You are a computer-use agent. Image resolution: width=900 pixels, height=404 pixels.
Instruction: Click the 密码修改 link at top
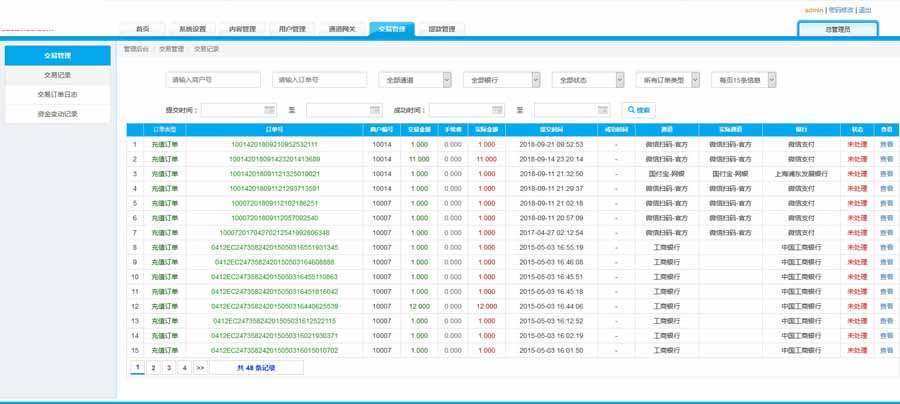(x=842, y=9)
